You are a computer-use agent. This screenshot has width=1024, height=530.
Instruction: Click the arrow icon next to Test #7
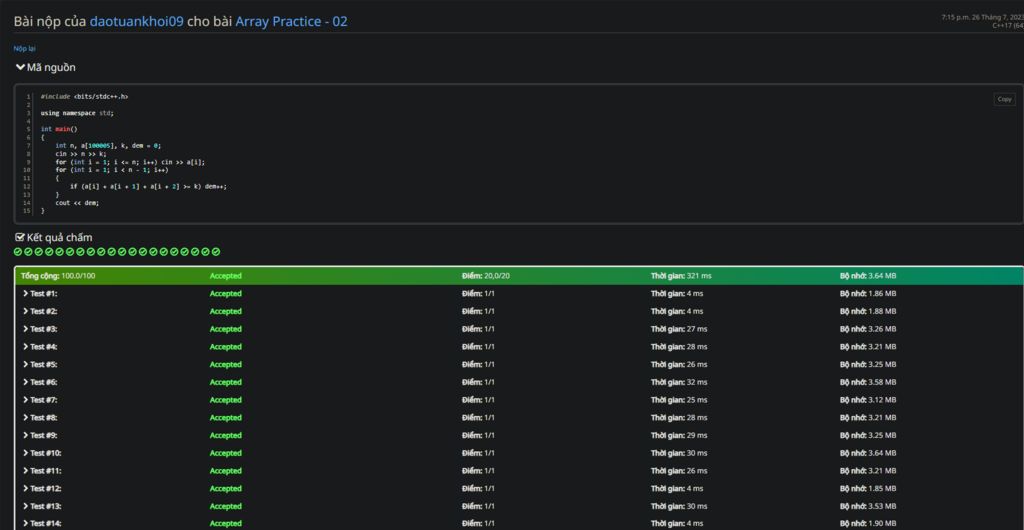point(25,400)
